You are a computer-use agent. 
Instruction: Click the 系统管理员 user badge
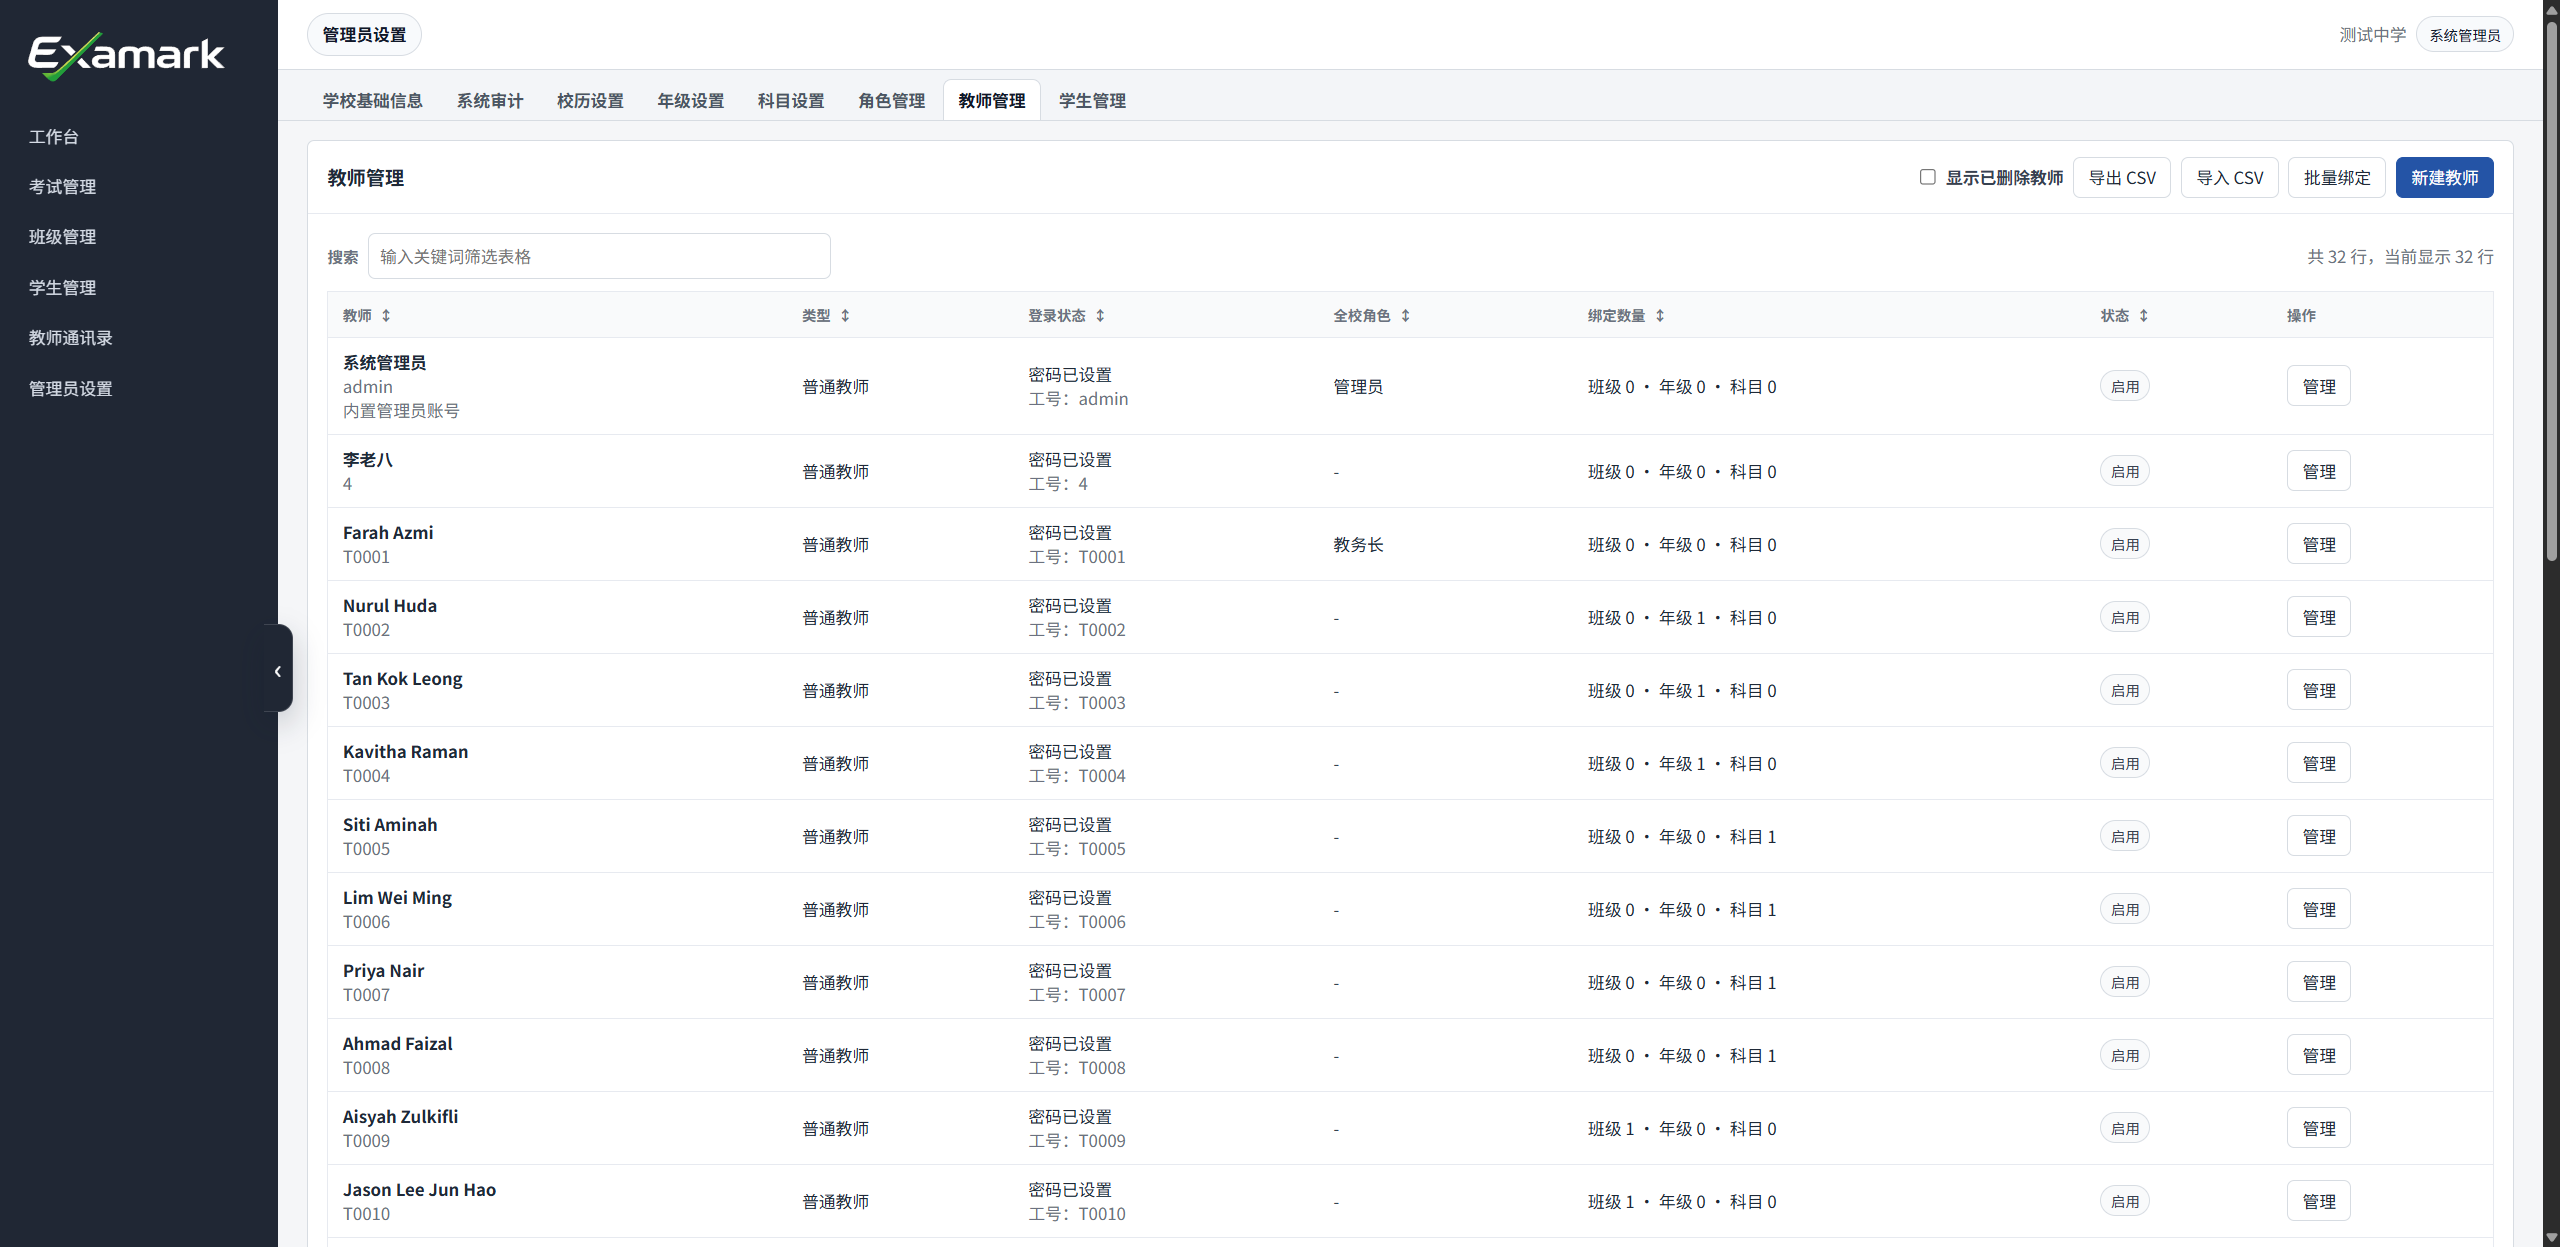[2465, 35]
